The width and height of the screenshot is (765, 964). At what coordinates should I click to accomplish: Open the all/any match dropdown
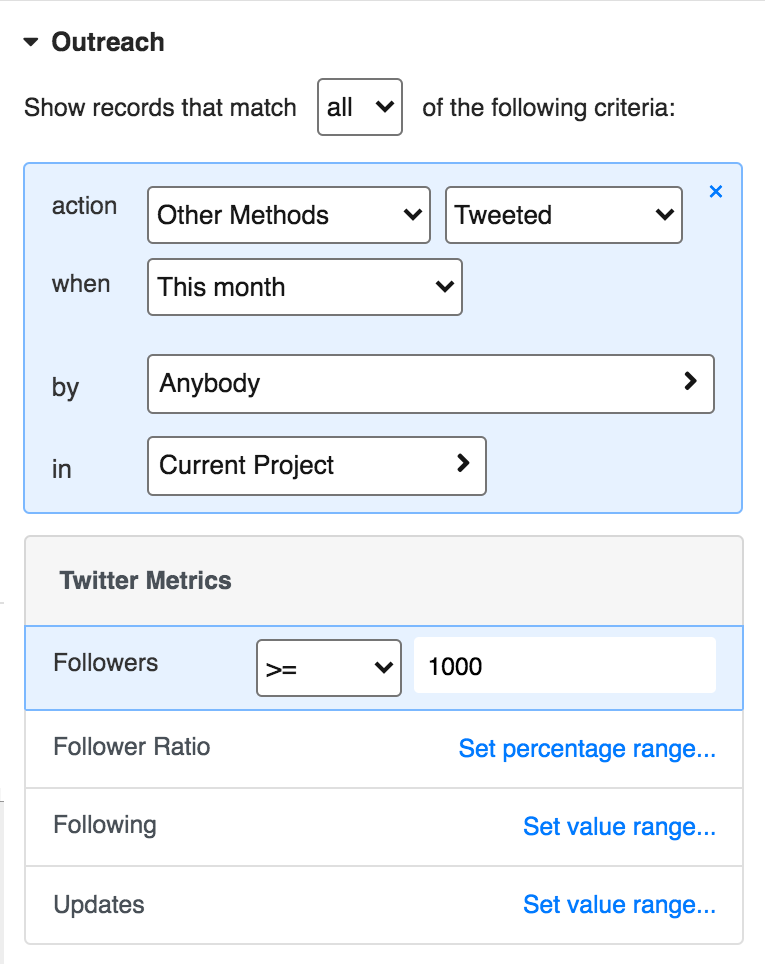[x=359, y=107]
